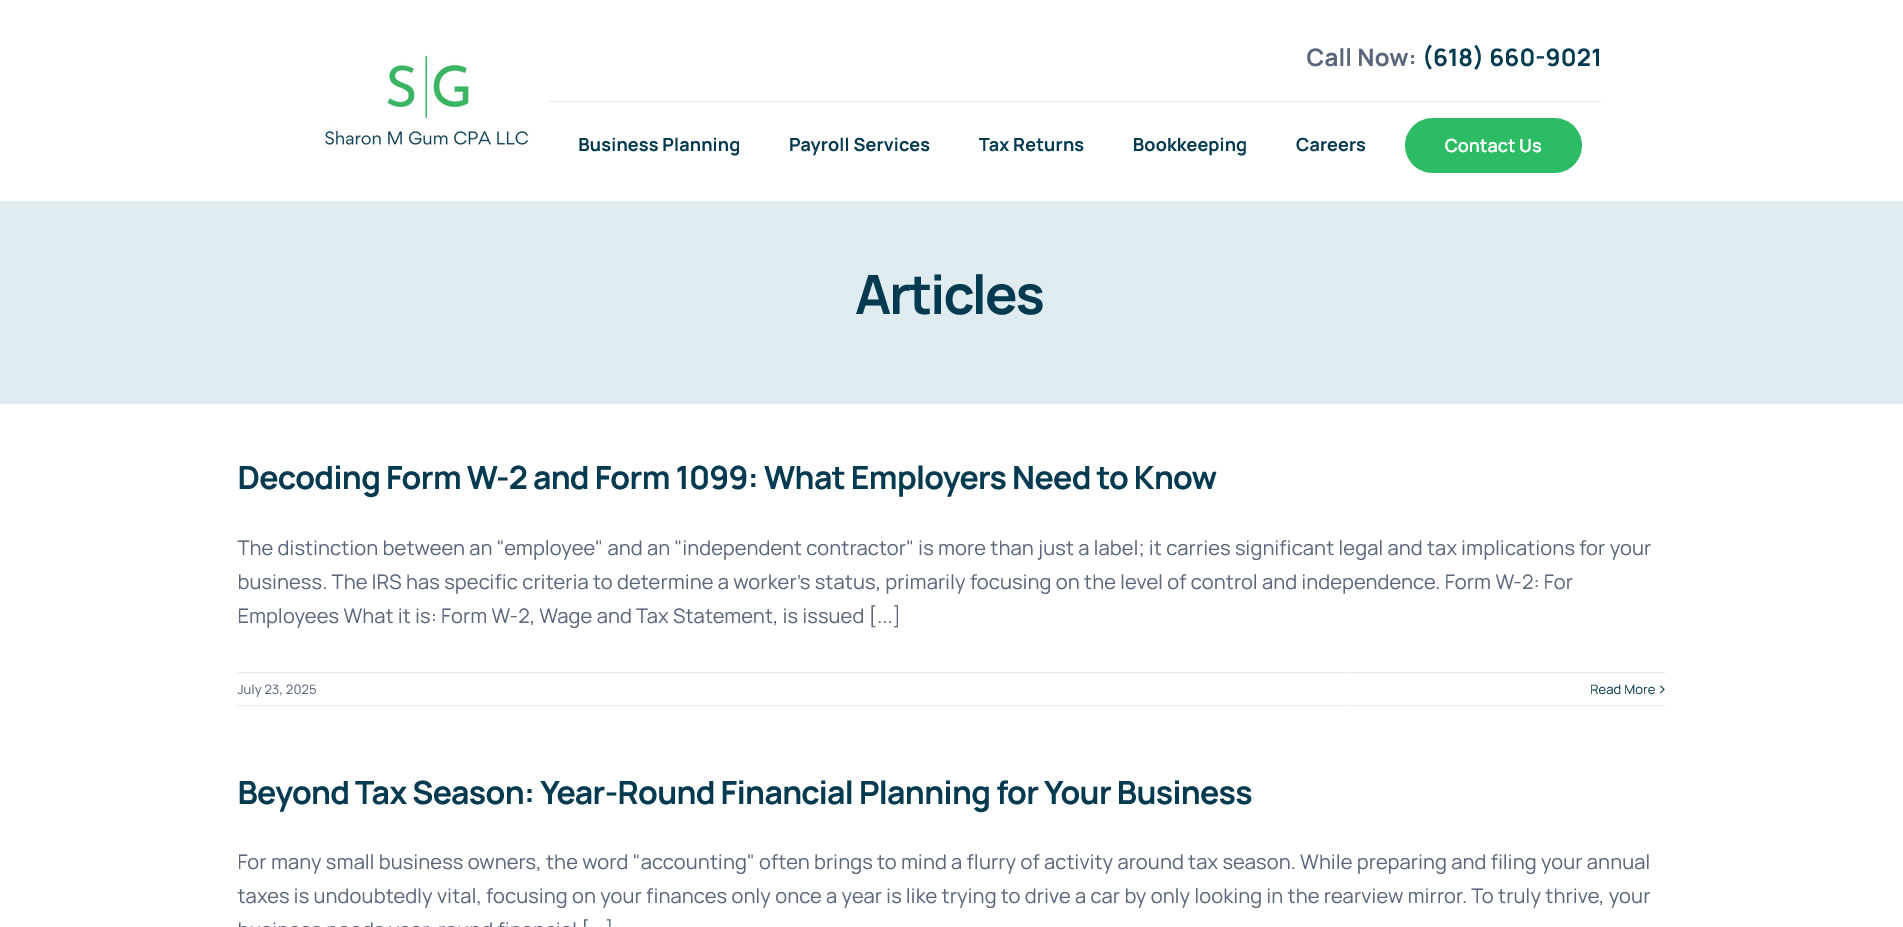Open the article about Form W-2 and 1099
Image resolution: width=1903 pixels, height=927 pixels.
[x=726, y=478]
